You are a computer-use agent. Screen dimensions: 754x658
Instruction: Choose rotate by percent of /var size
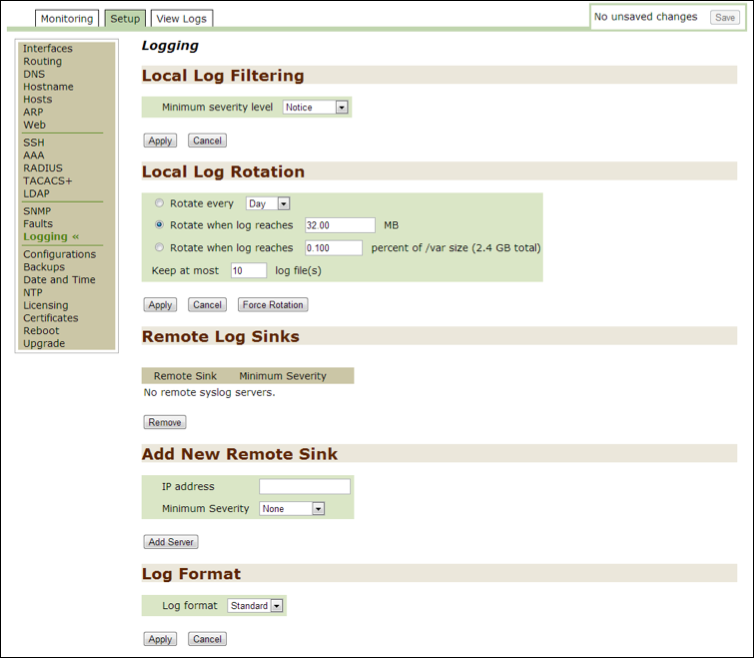(x=159, y=247)
